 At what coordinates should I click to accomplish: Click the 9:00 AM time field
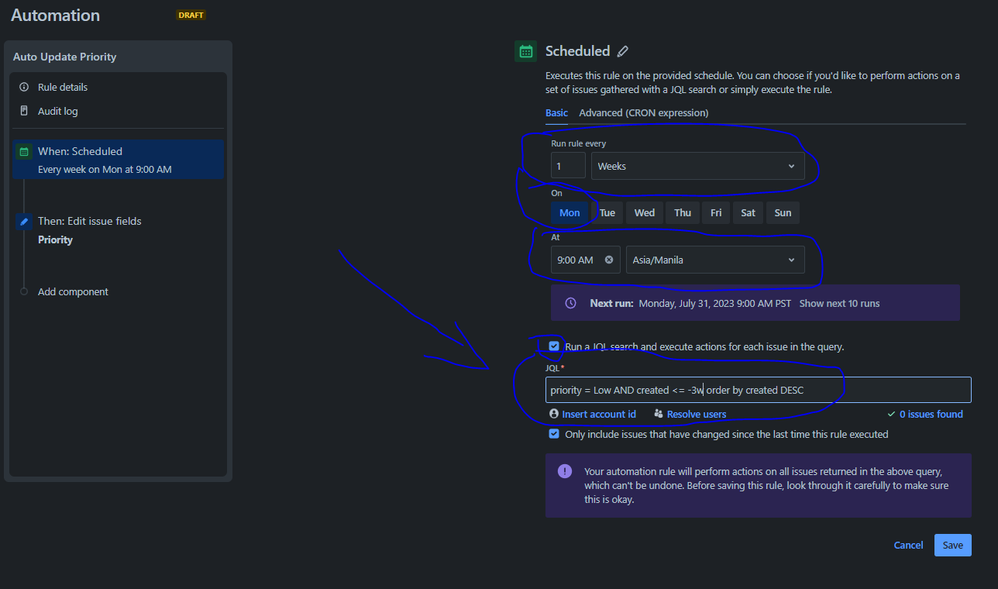pyautogui.click(x=585, y=260)
